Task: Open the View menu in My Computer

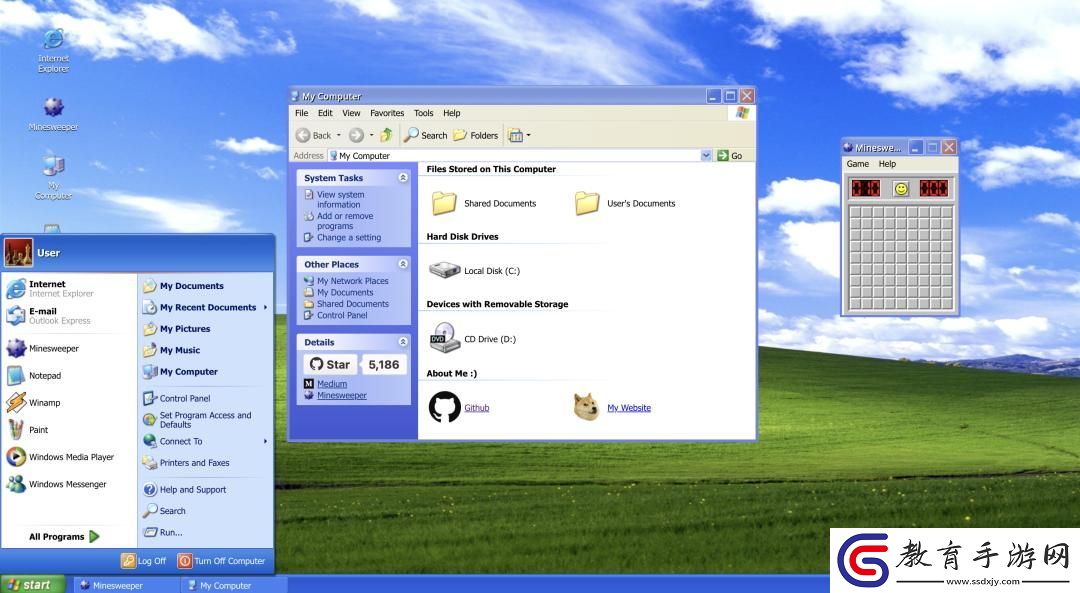Action: click(x=351, y=113)
